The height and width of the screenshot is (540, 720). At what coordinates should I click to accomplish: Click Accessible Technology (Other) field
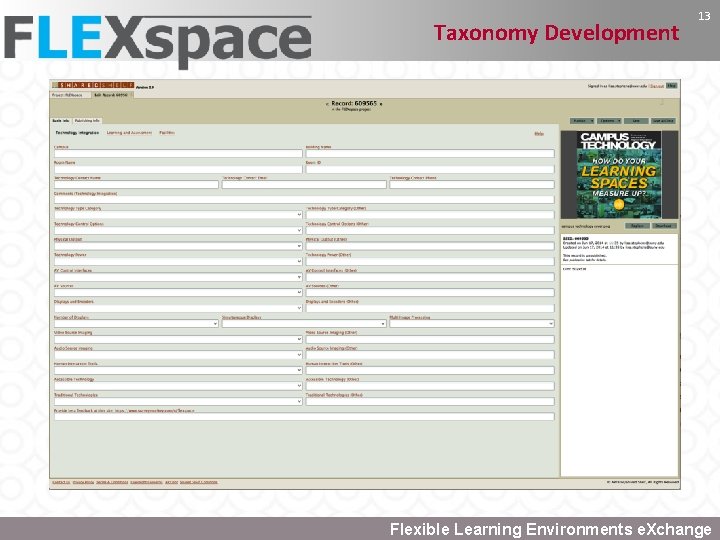click(430, 386)
